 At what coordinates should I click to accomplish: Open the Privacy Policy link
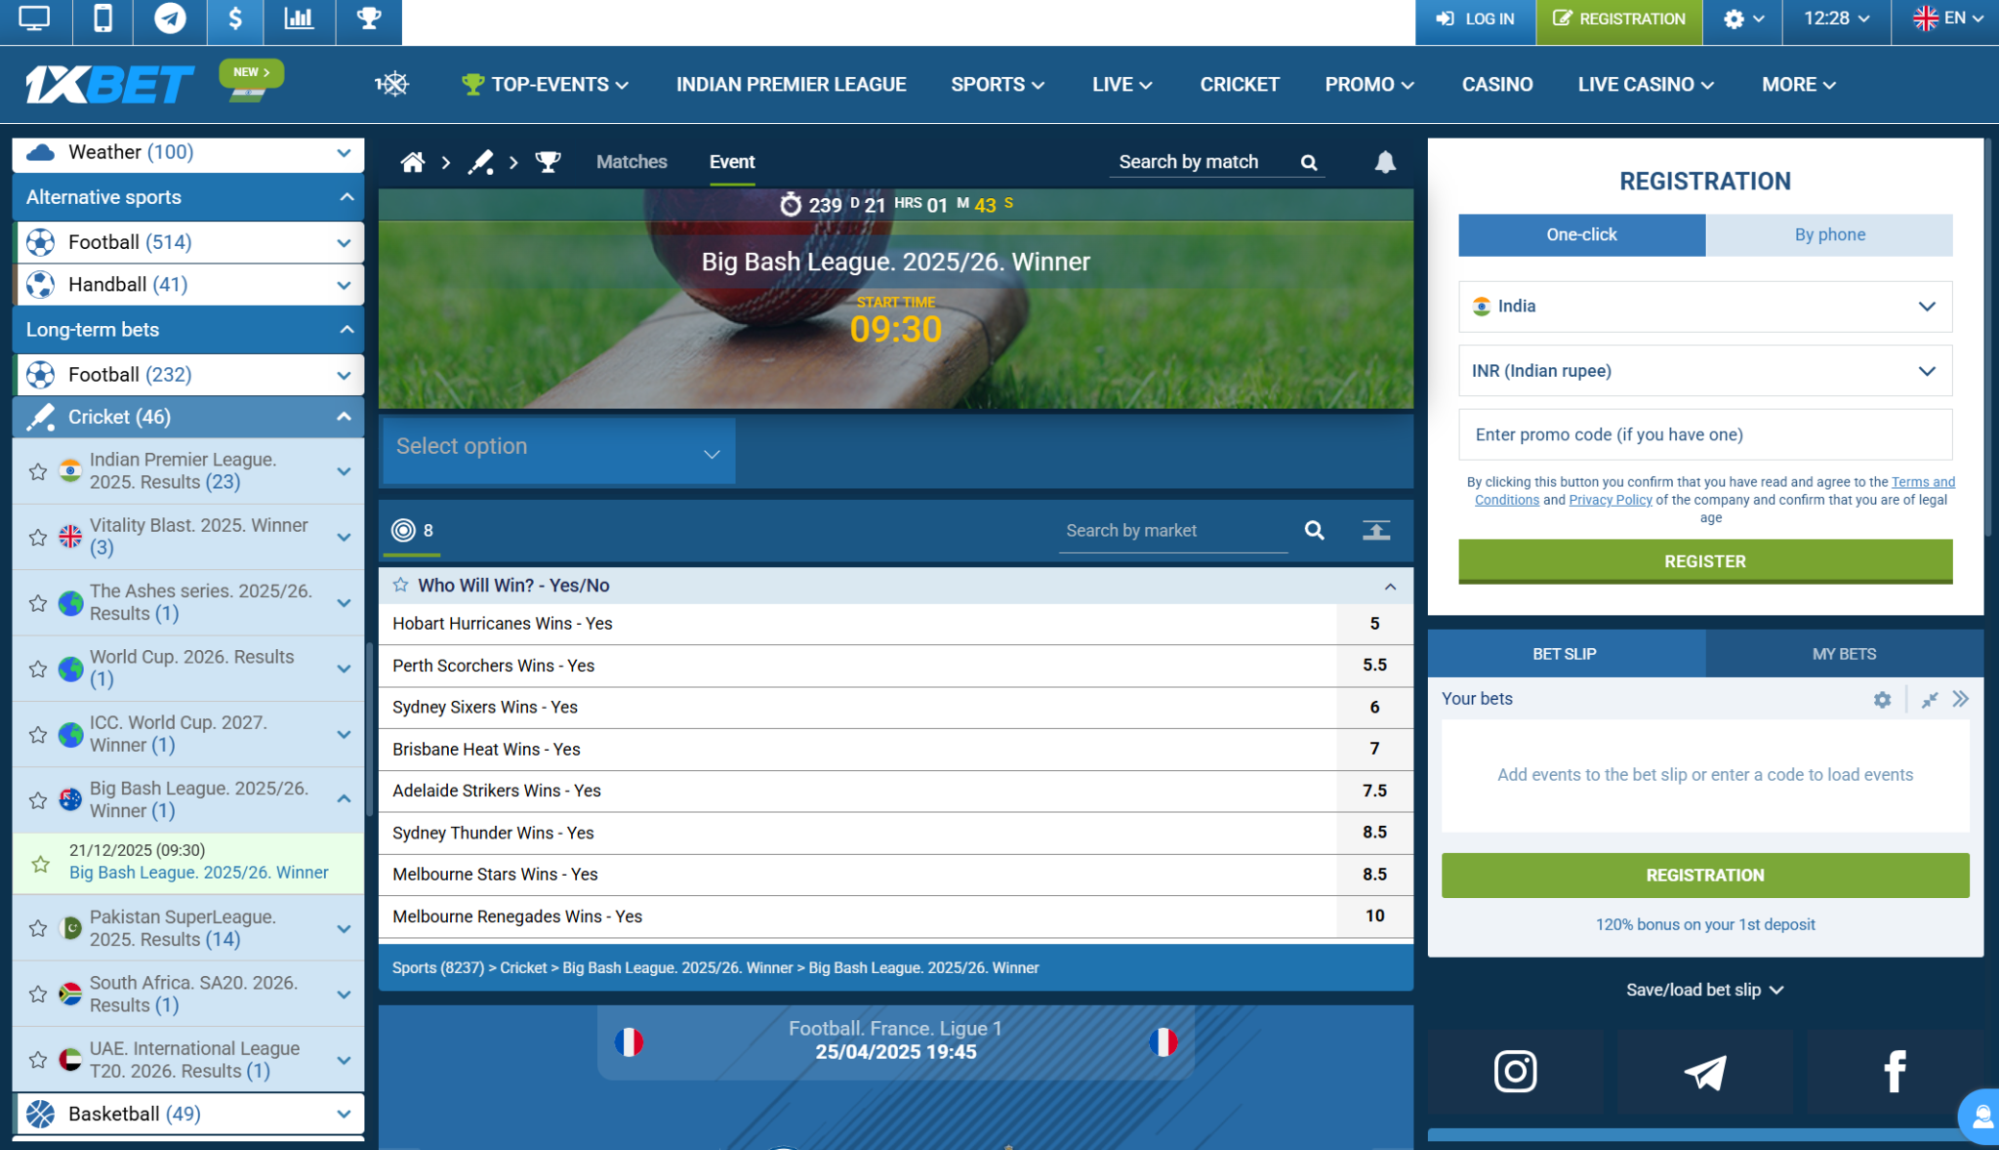point(1610,500)
